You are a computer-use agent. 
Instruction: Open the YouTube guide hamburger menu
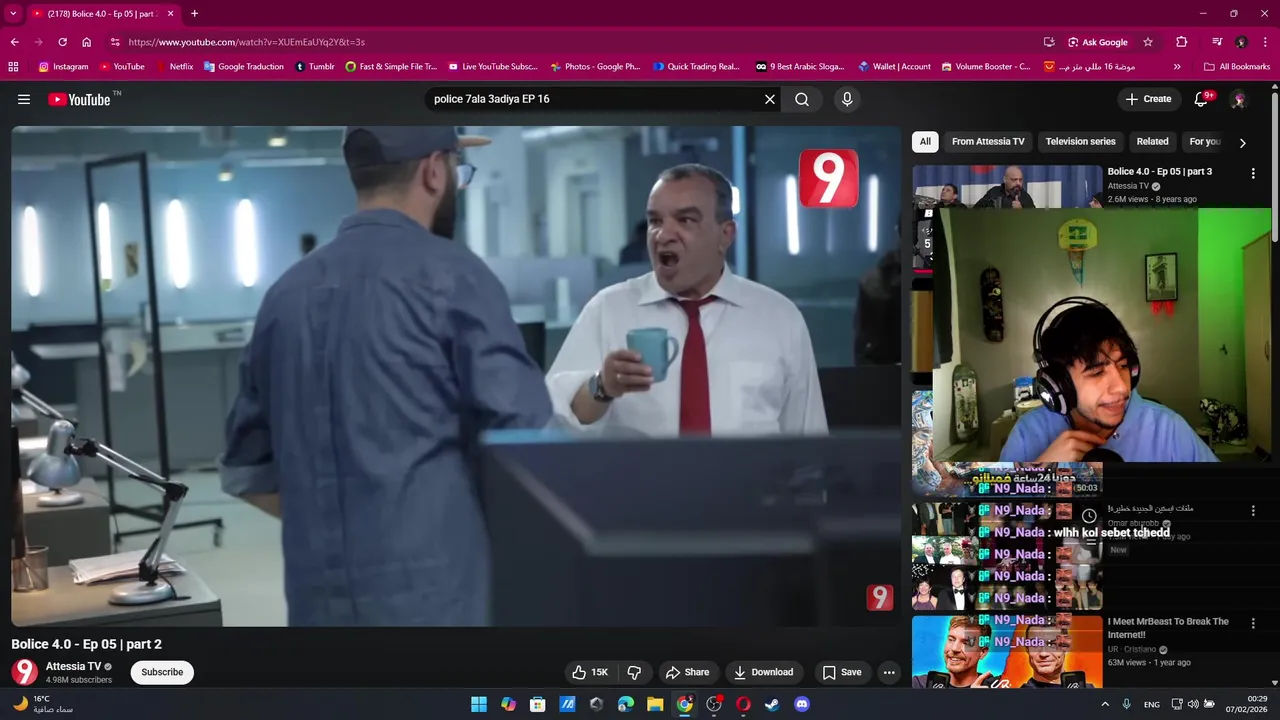[x=24, y=99]
